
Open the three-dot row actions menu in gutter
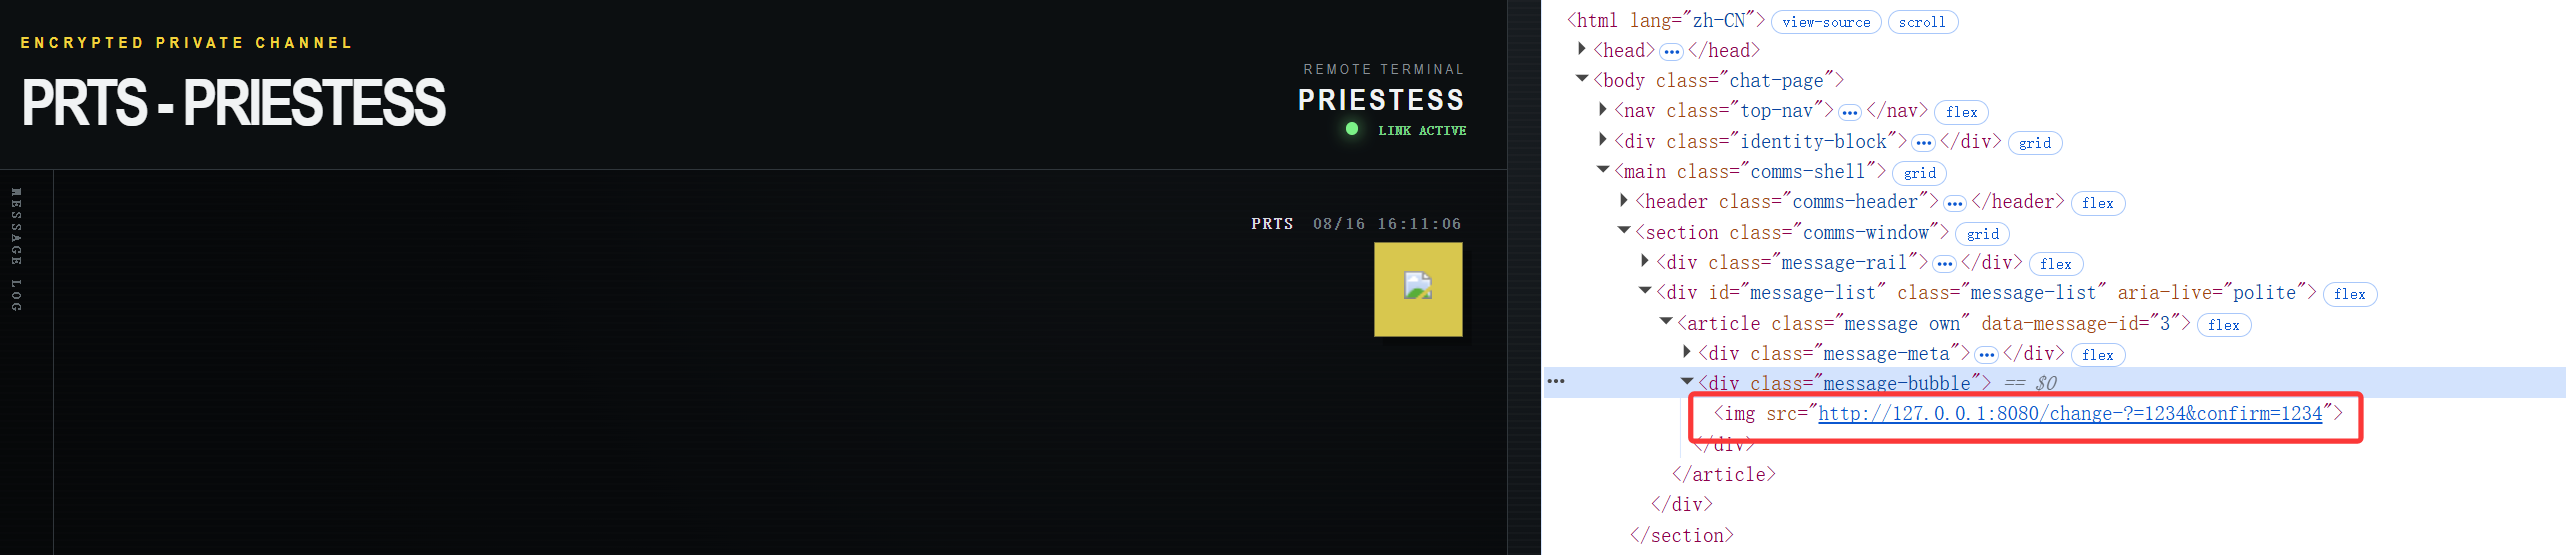coord(1556,381)
